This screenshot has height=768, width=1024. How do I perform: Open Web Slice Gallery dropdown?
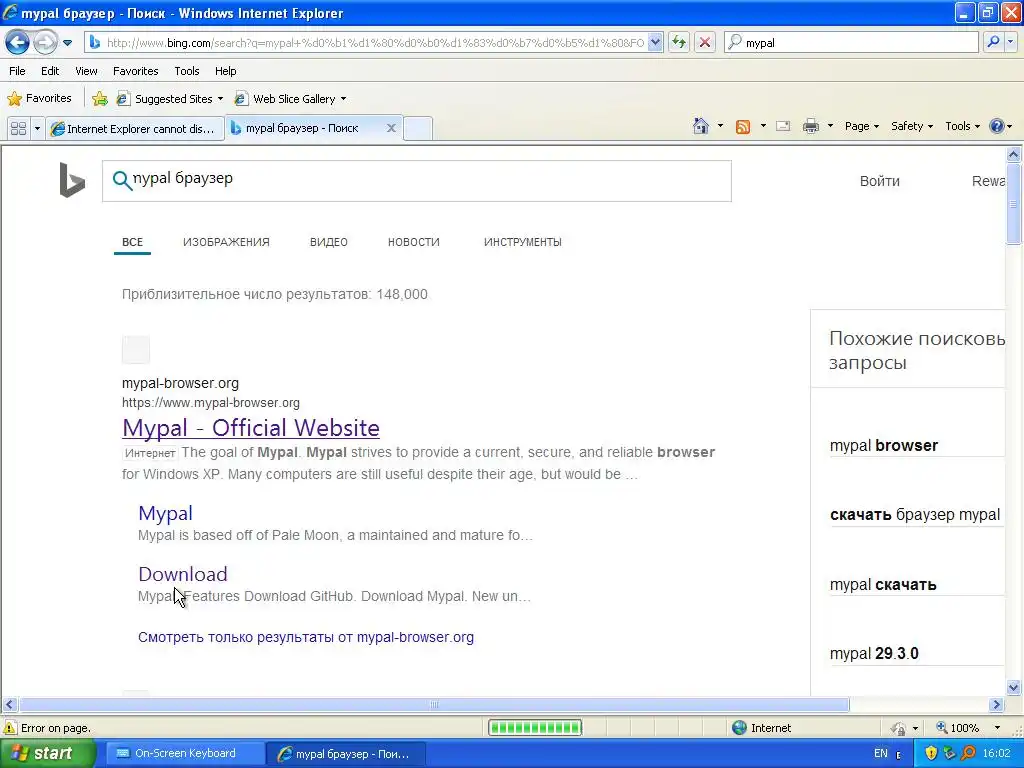290,99
